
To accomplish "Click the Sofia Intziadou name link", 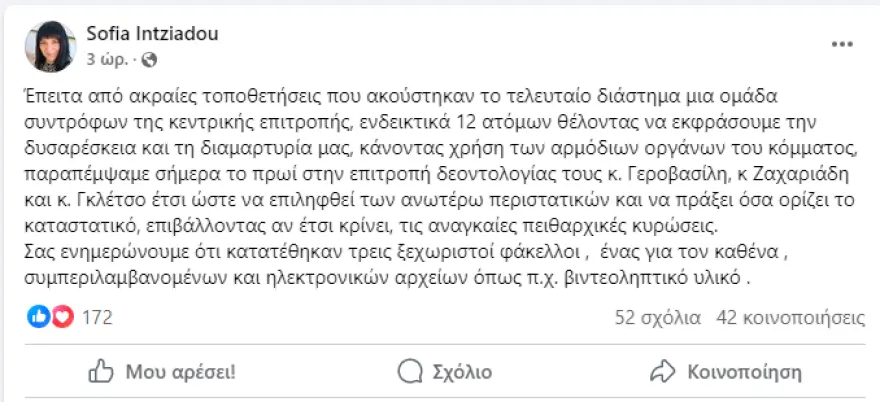I will click(x=153, y=34).
